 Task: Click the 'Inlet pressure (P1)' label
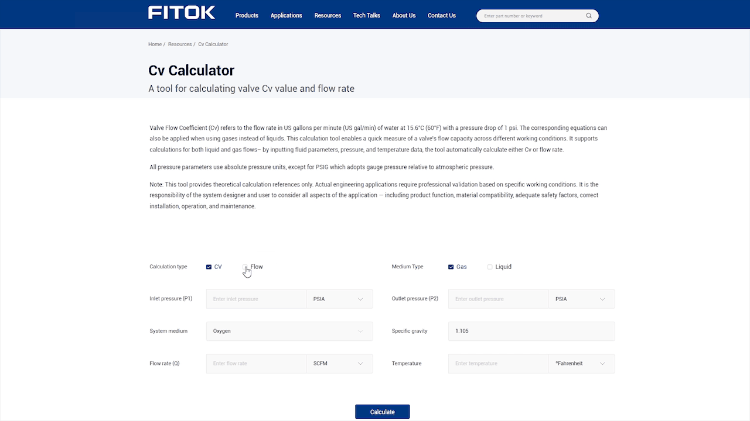171,299
